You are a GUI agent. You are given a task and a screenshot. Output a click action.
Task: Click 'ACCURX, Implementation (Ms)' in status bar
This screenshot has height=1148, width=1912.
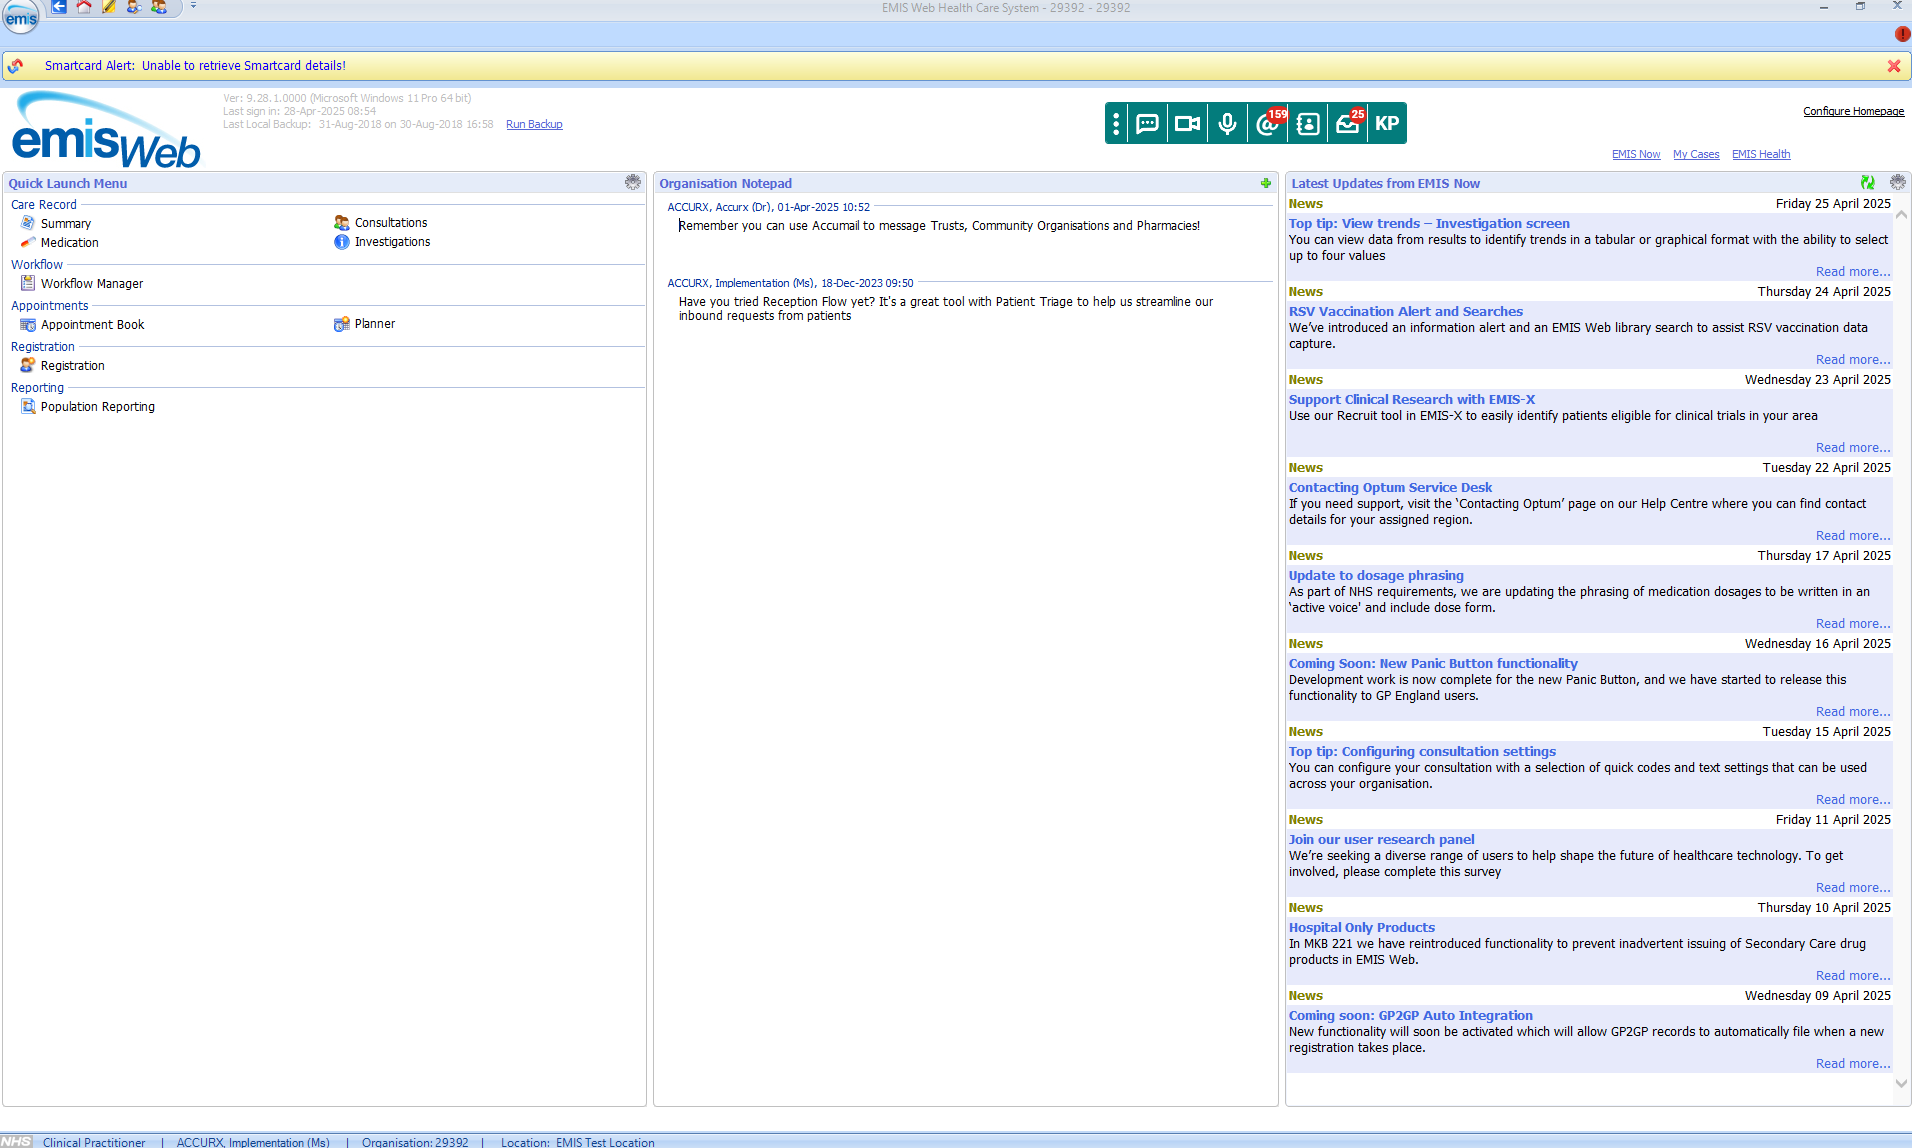[253, 1142]
